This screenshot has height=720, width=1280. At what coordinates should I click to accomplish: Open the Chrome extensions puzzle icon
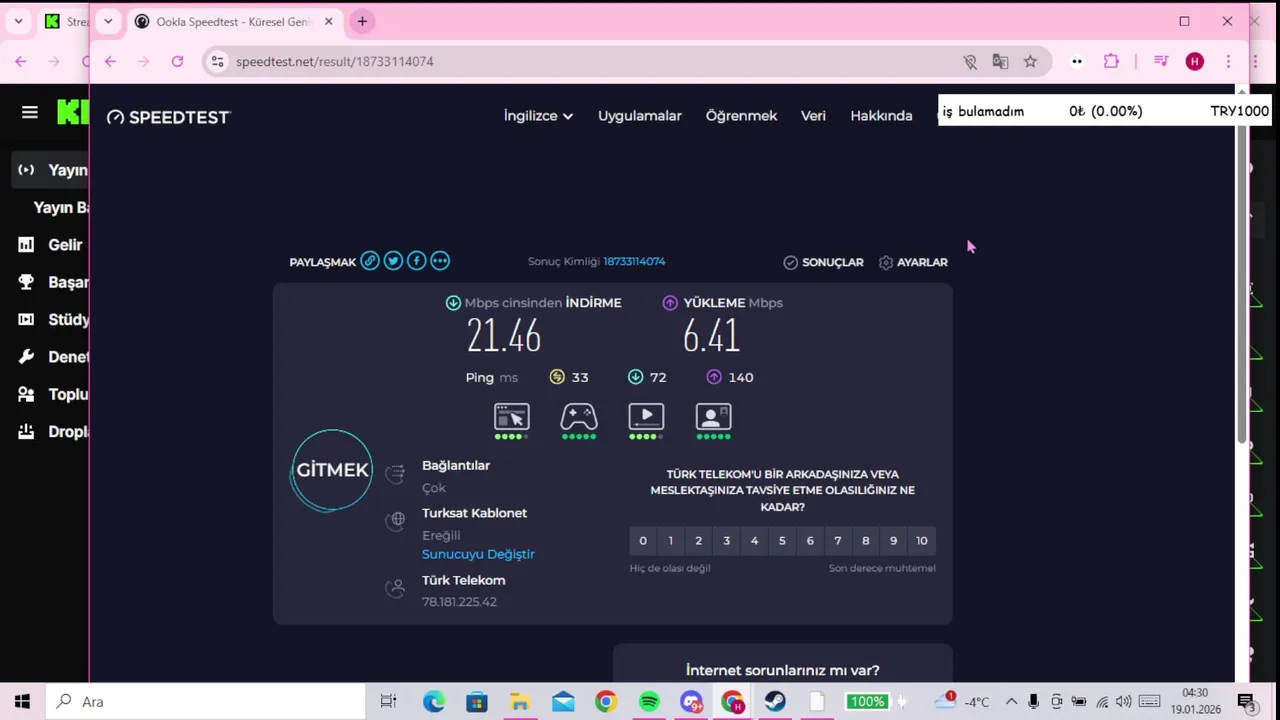[1111, 61]
